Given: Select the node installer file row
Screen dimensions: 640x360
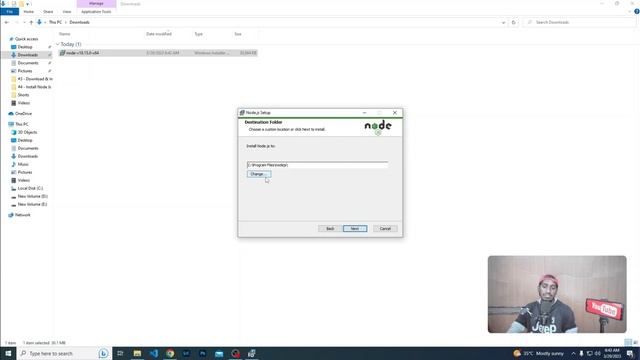Looking at the screenshot, I should click(x=158, y=53).
